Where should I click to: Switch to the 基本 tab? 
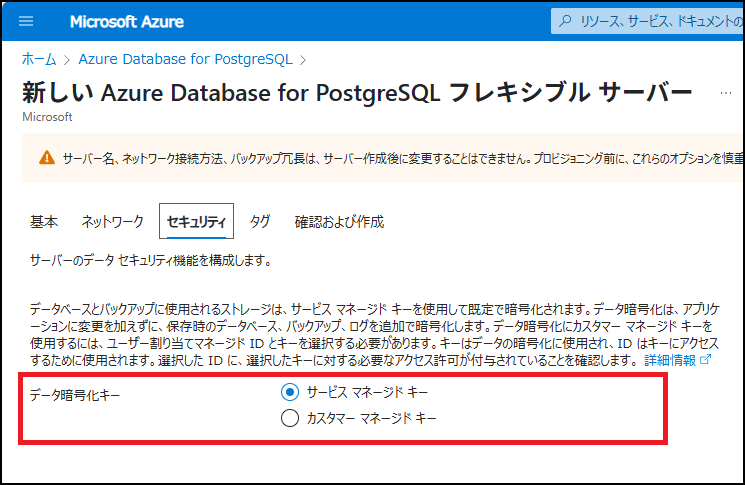[x=44, y=221]
